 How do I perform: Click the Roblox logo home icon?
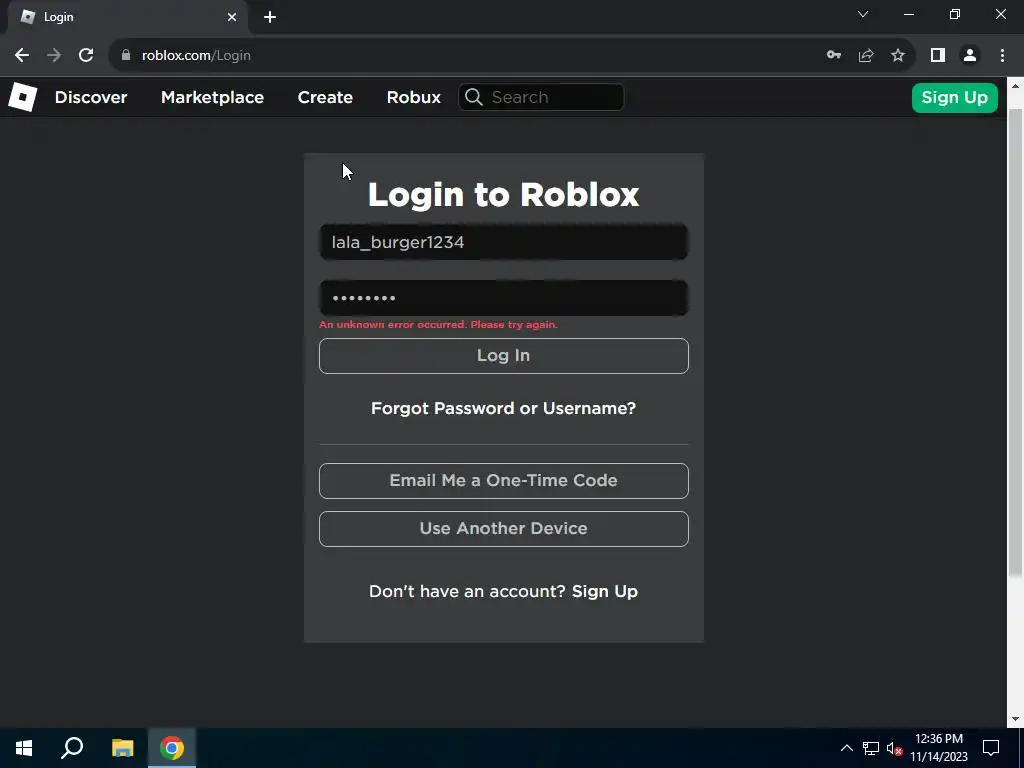pos(22,97)
